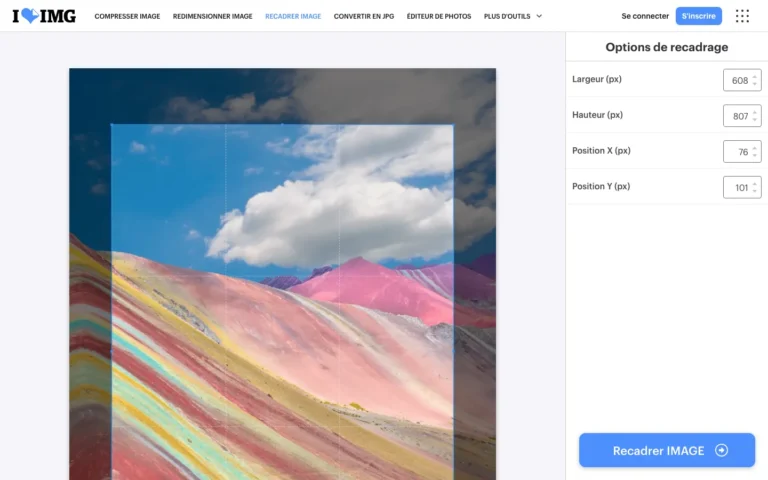Open Compresser Image tool

[127, 16]
